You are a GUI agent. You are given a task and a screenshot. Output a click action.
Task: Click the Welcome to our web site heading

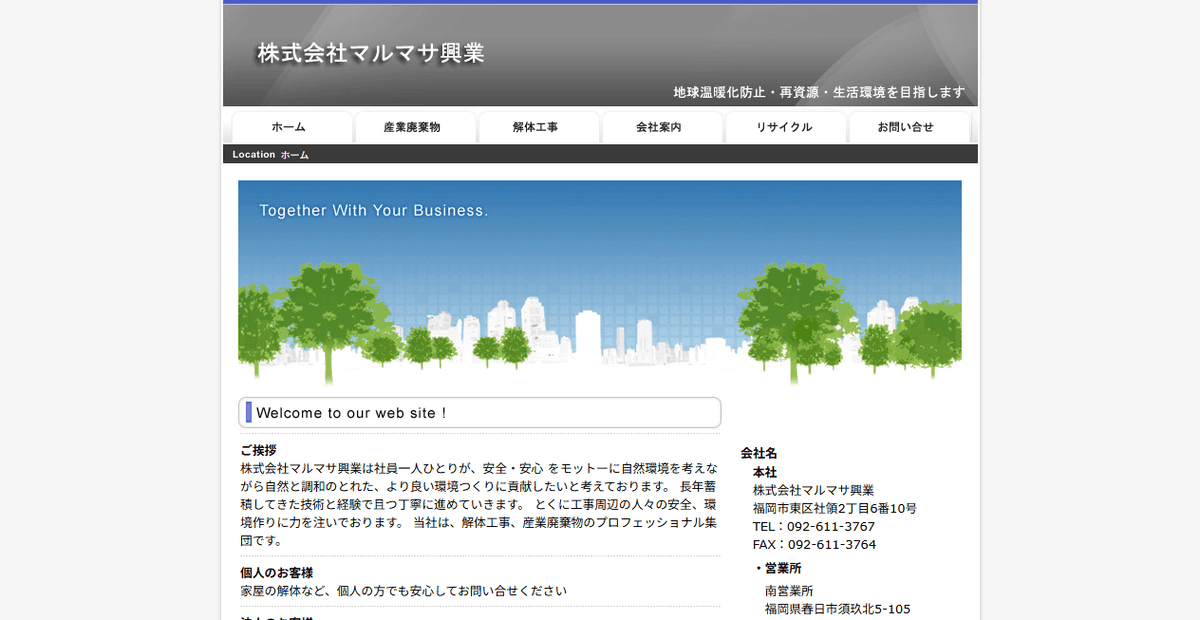353,412
